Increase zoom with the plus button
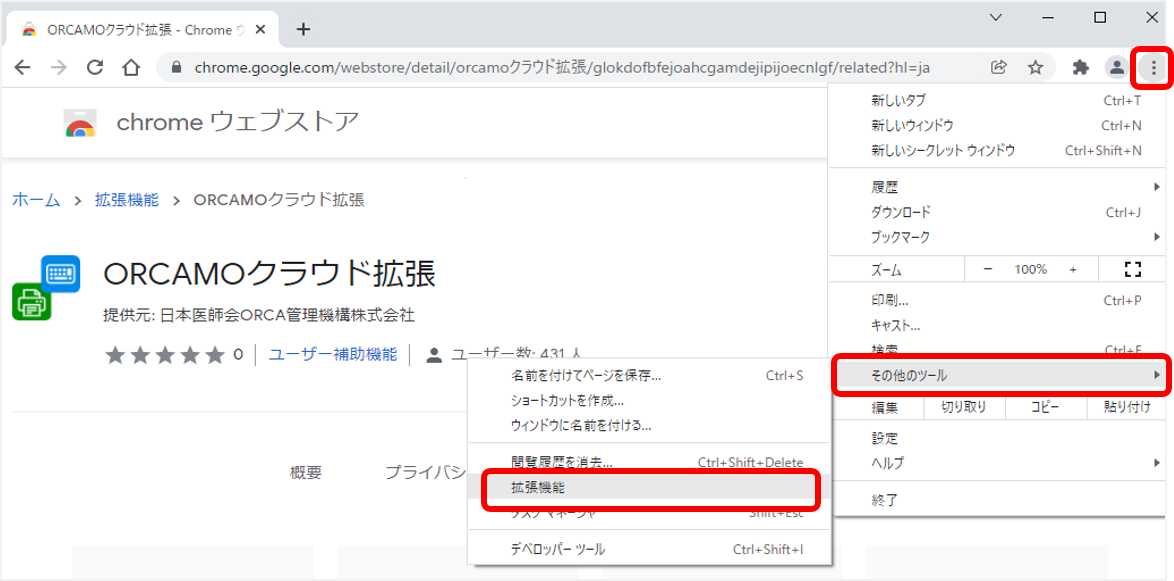 click(x=1073, y=269)
